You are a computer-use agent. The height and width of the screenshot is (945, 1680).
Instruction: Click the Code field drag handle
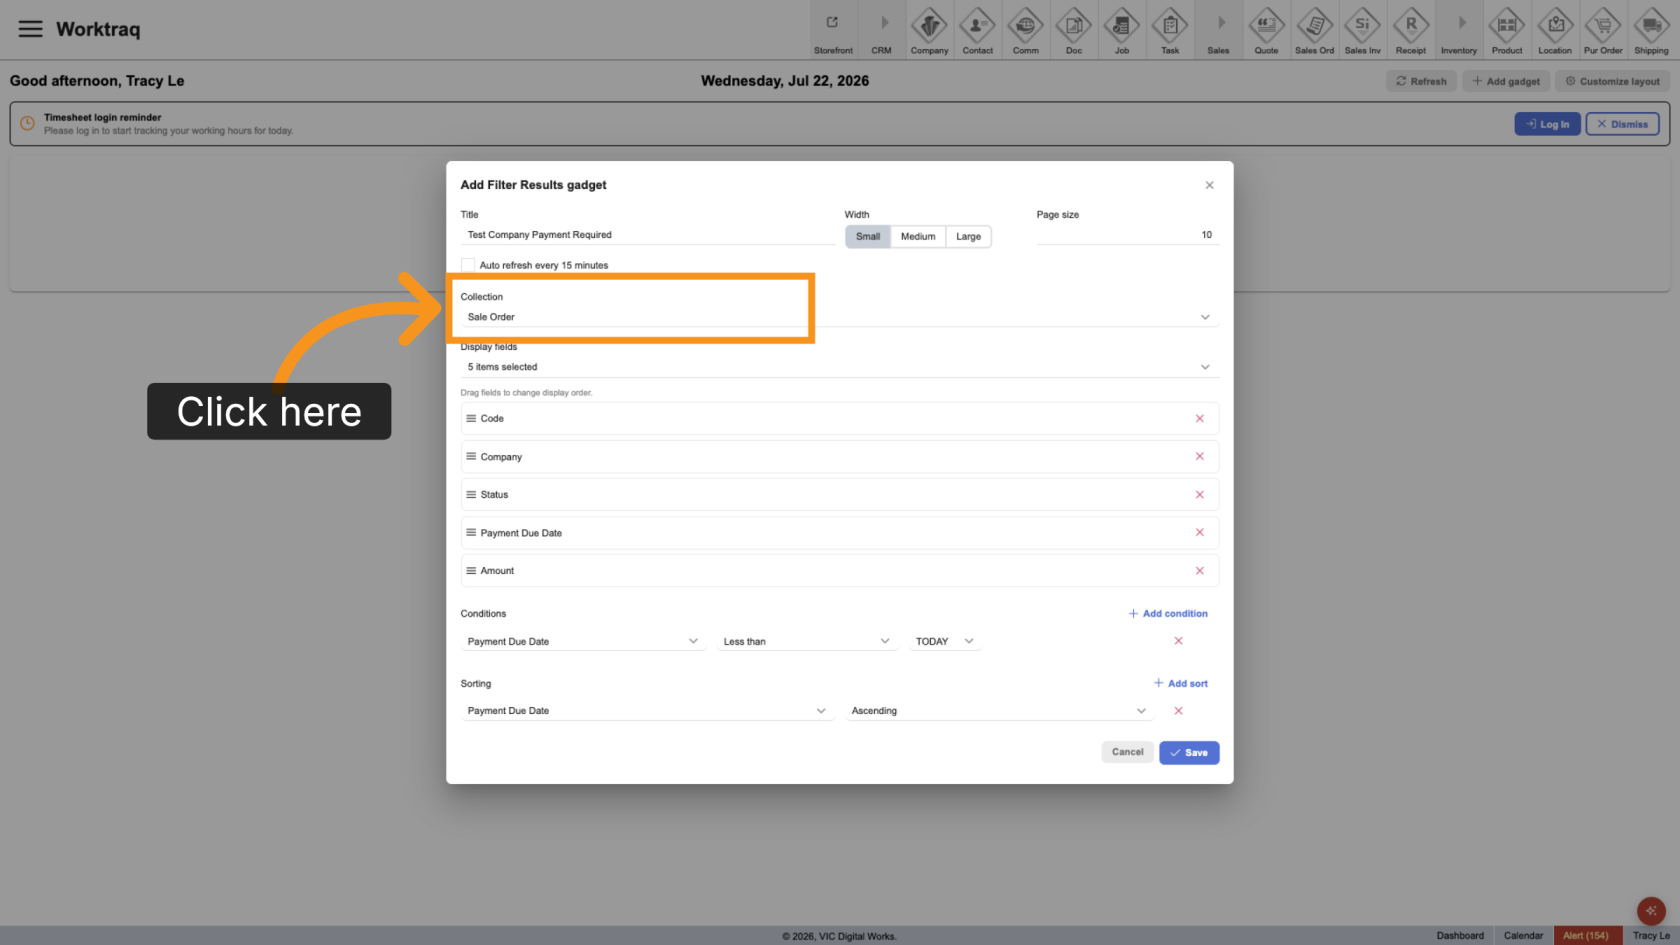coord(471,419)
